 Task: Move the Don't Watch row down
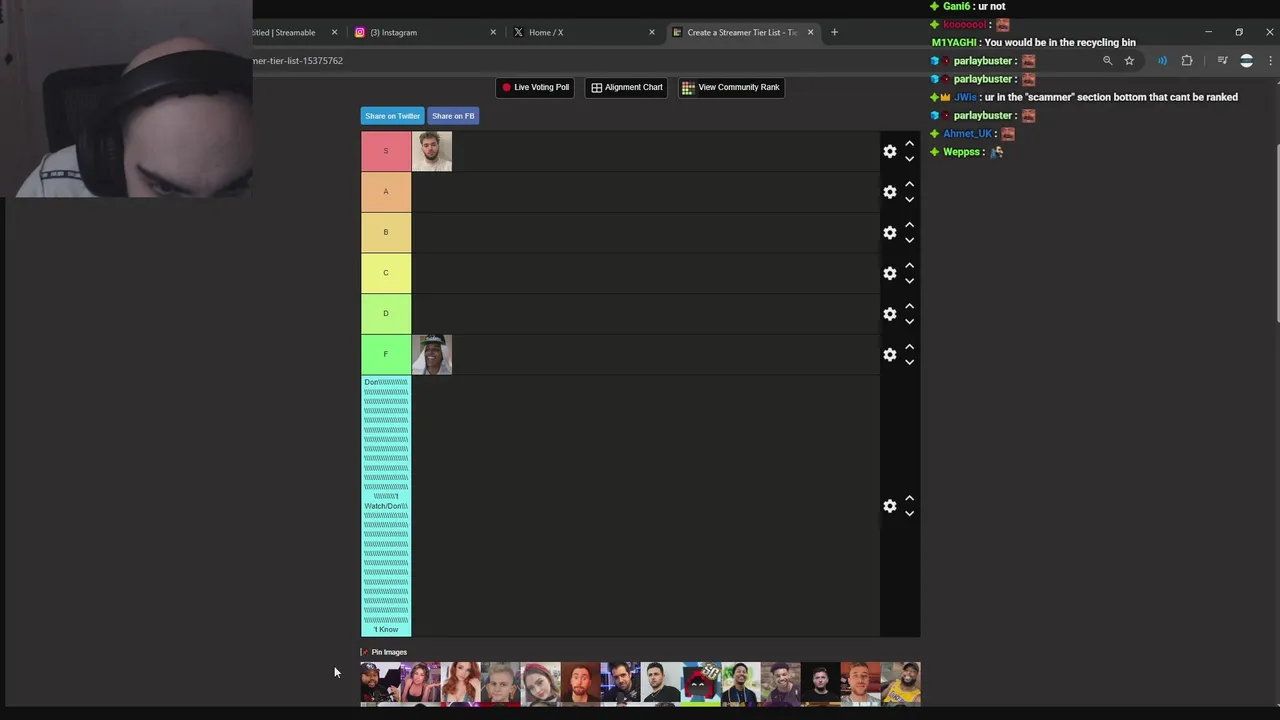tap(909, 513)
